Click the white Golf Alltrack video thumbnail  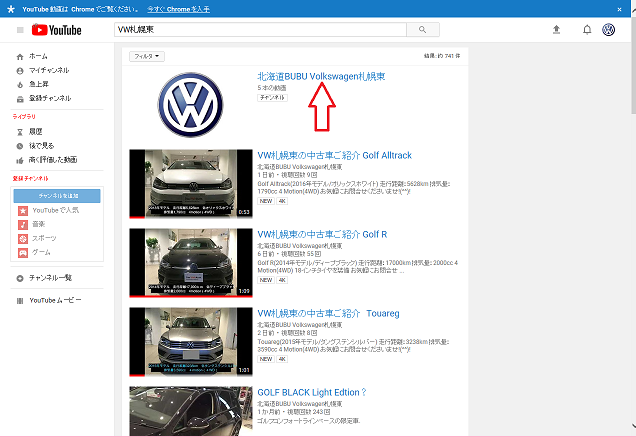pos(191,184)
